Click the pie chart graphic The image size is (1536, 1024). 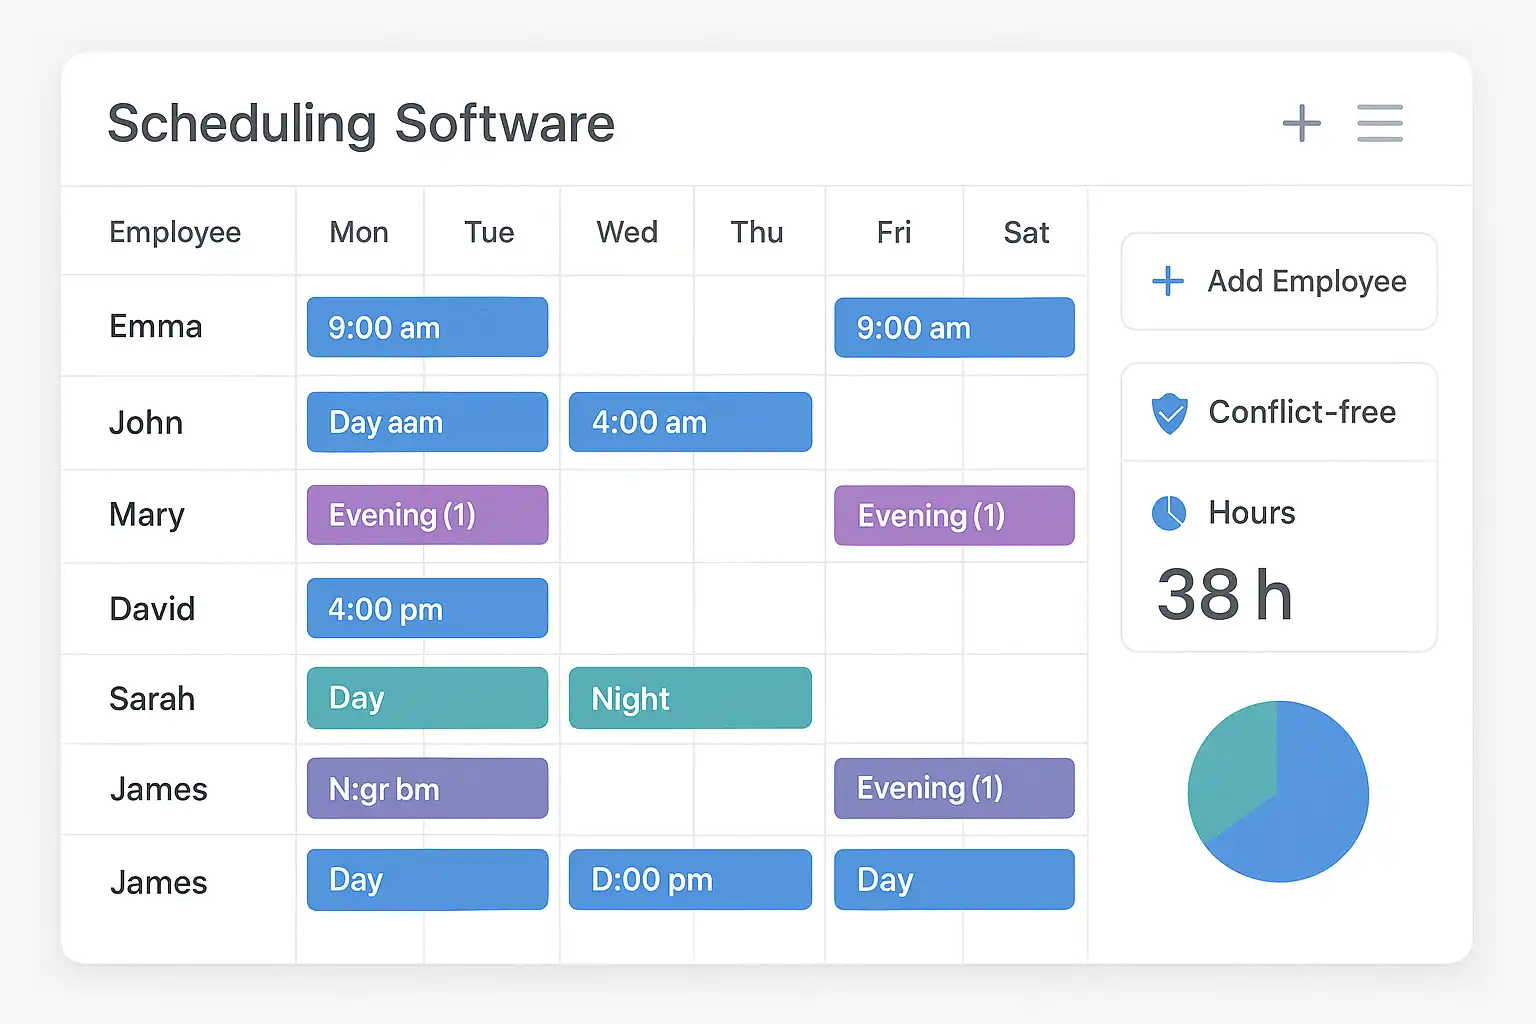click(x=1278, y=791)
